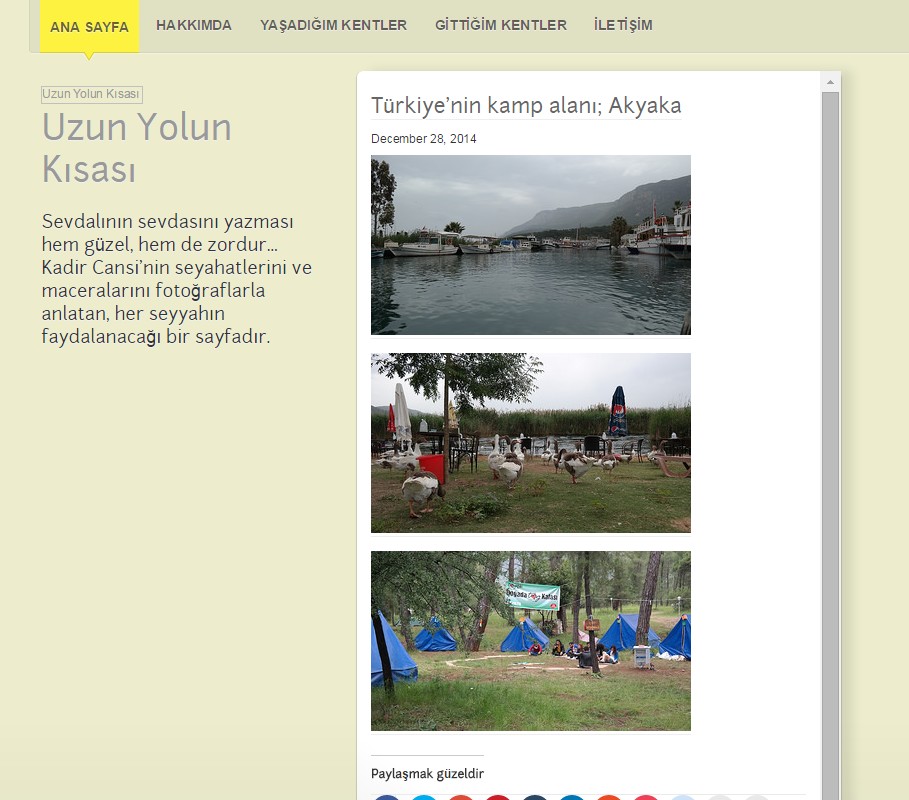Click the third red-orange share circle icon
The width and height of the screenshot is (909, 800).
[461, 797]
